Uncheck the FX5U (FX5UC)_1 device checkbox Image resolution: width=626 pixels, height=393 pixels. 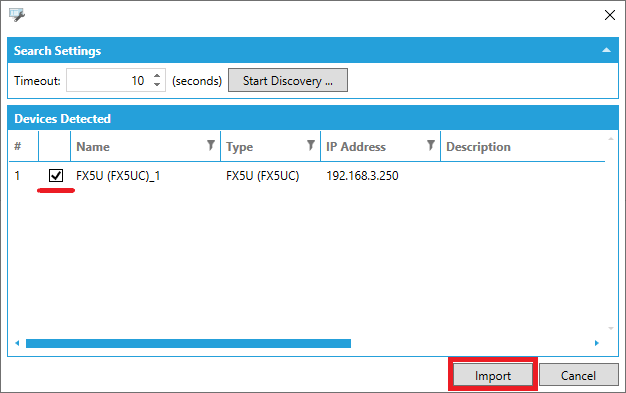tap(55, 175)
